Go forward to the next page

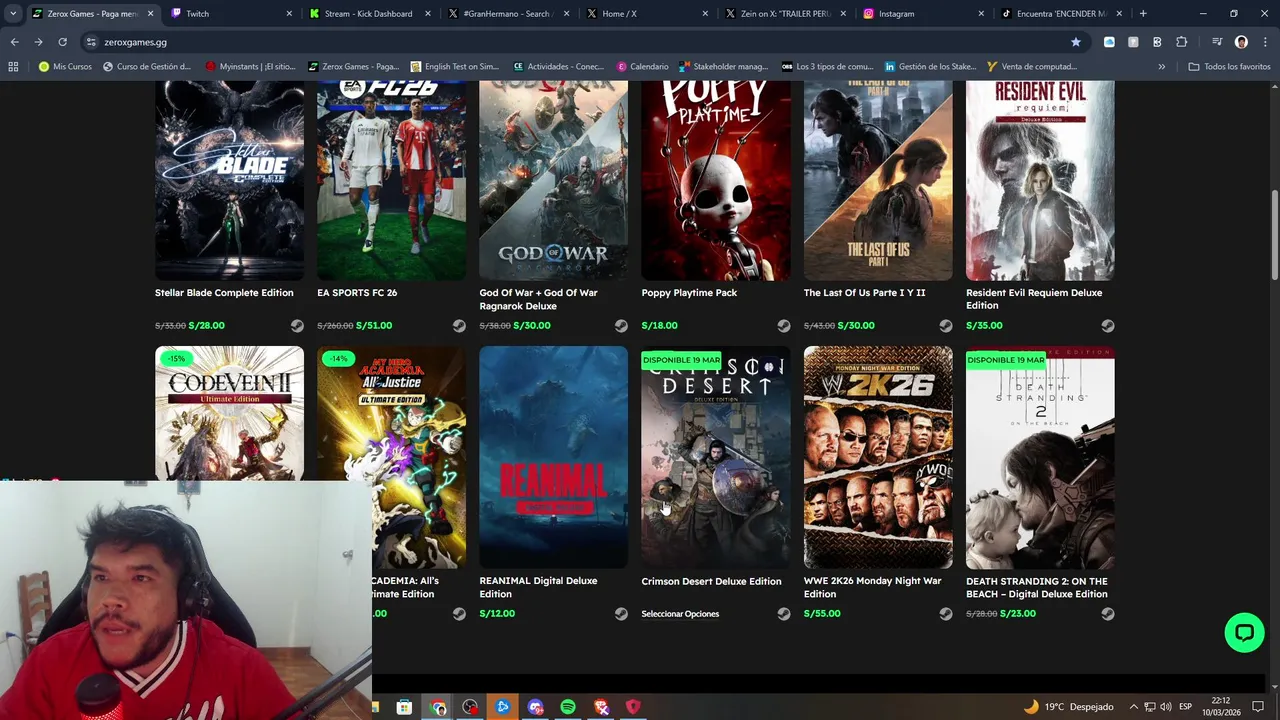[38, 42]
